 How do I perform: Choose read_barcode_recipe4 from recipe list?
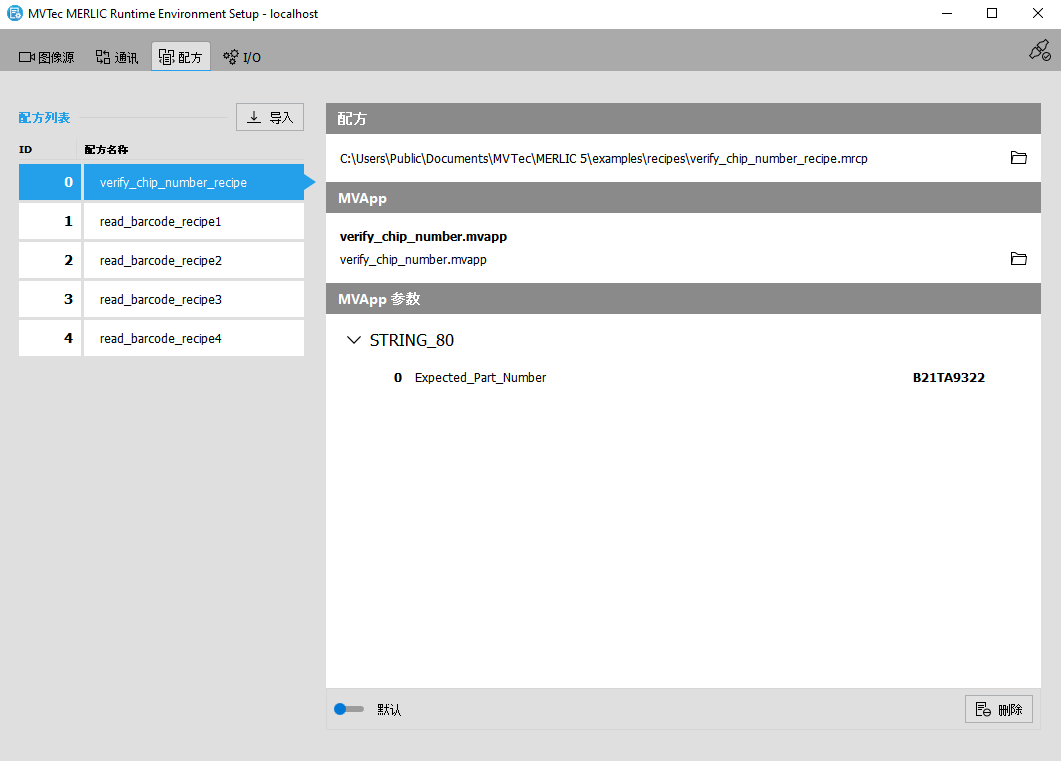point(160,338)
